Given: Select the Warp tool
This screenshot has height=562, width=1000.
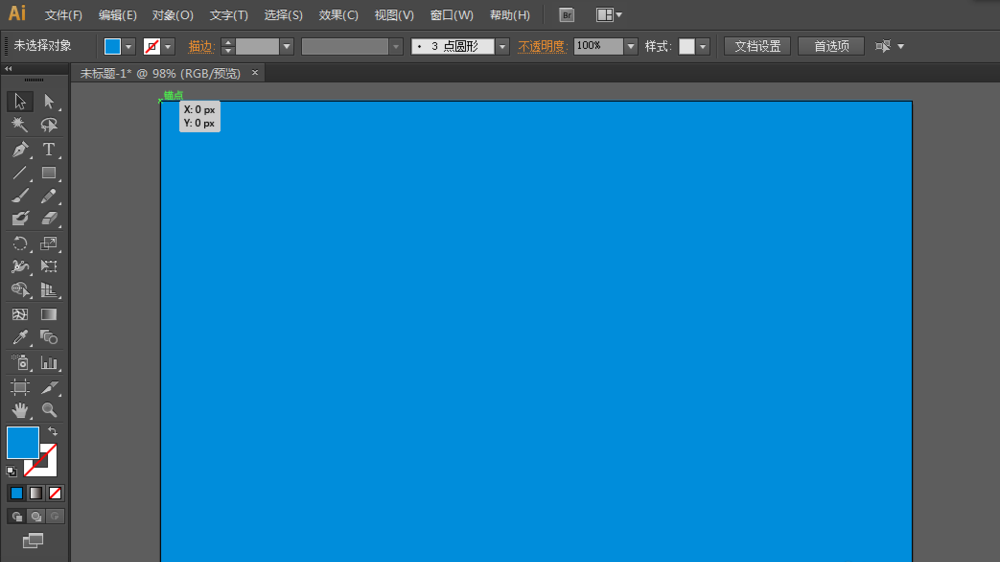Looking at the screenshot, I should [20, 266].
